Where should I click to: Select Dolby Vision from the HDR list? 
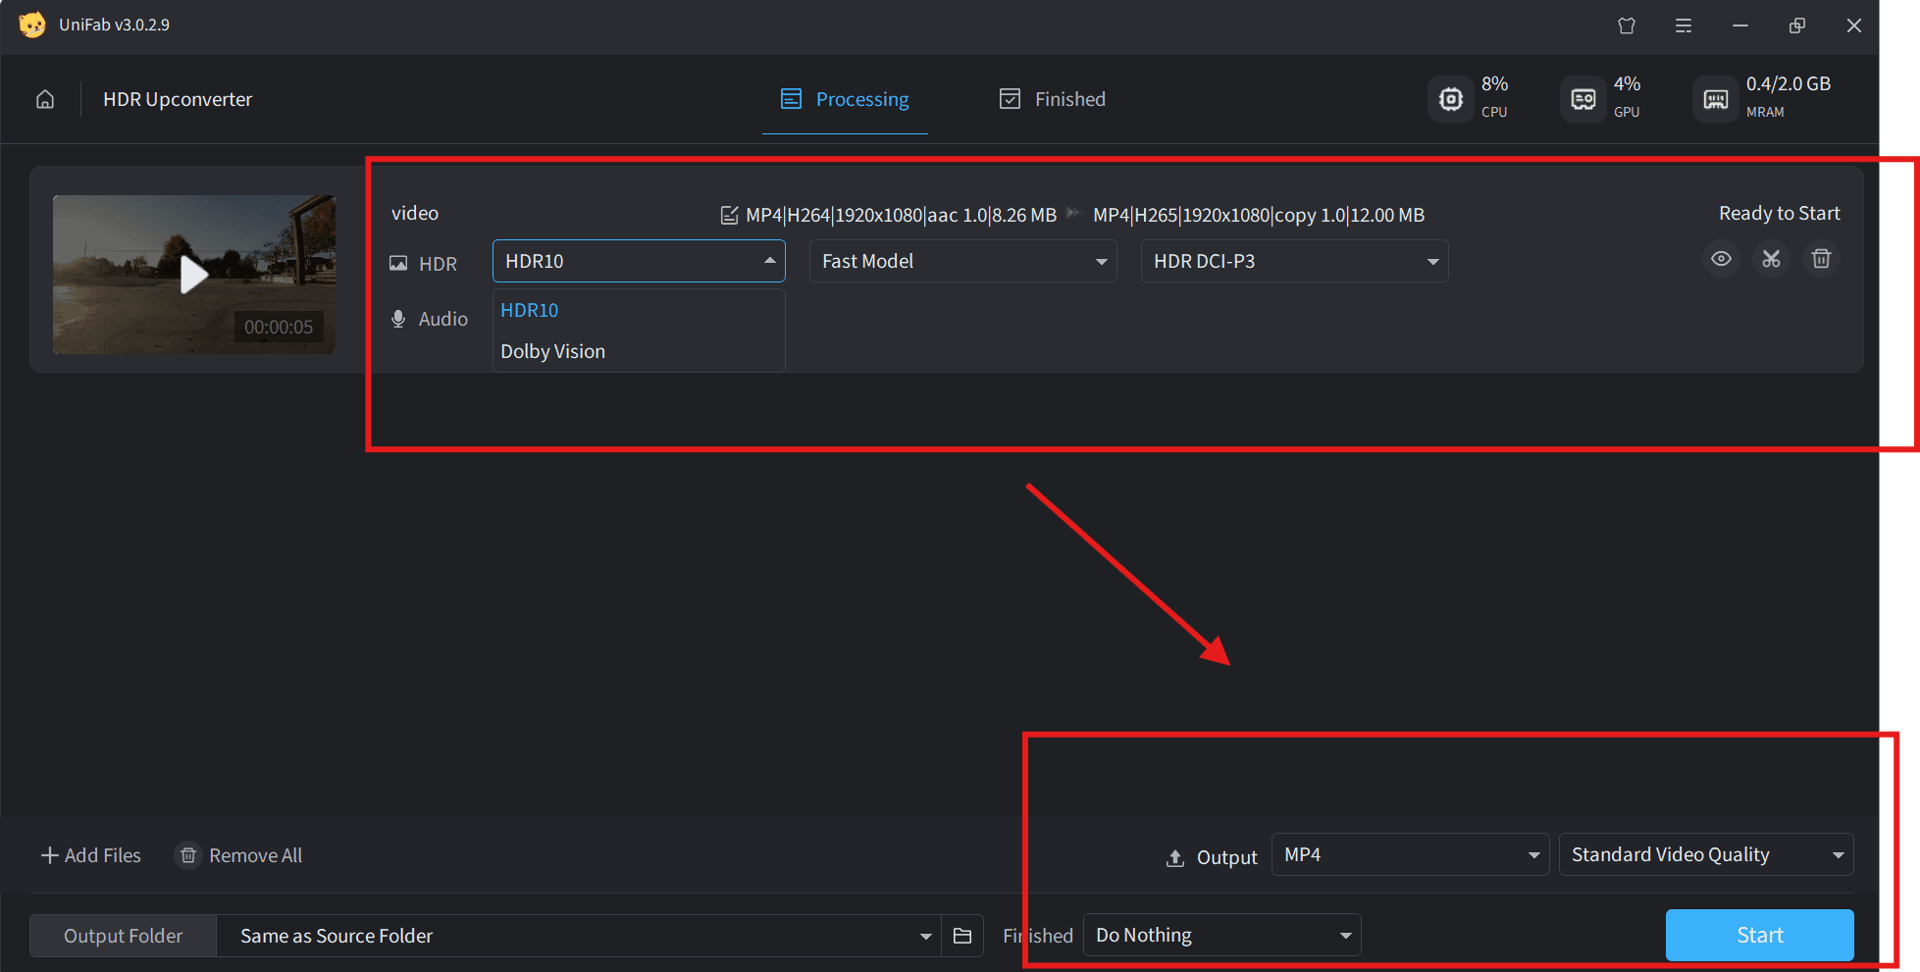(553, 351)
